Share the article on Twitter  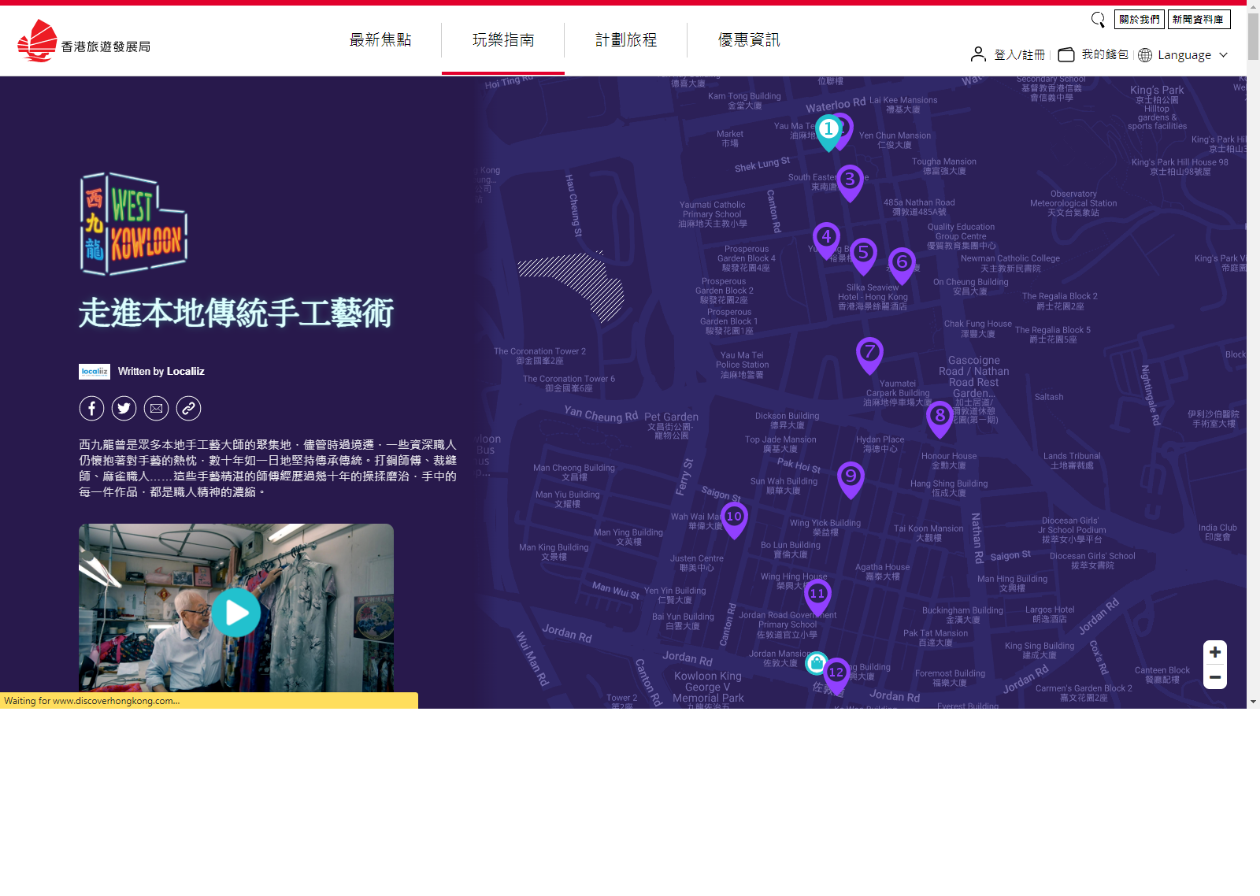pyautogui.click(x=124, y=408)
